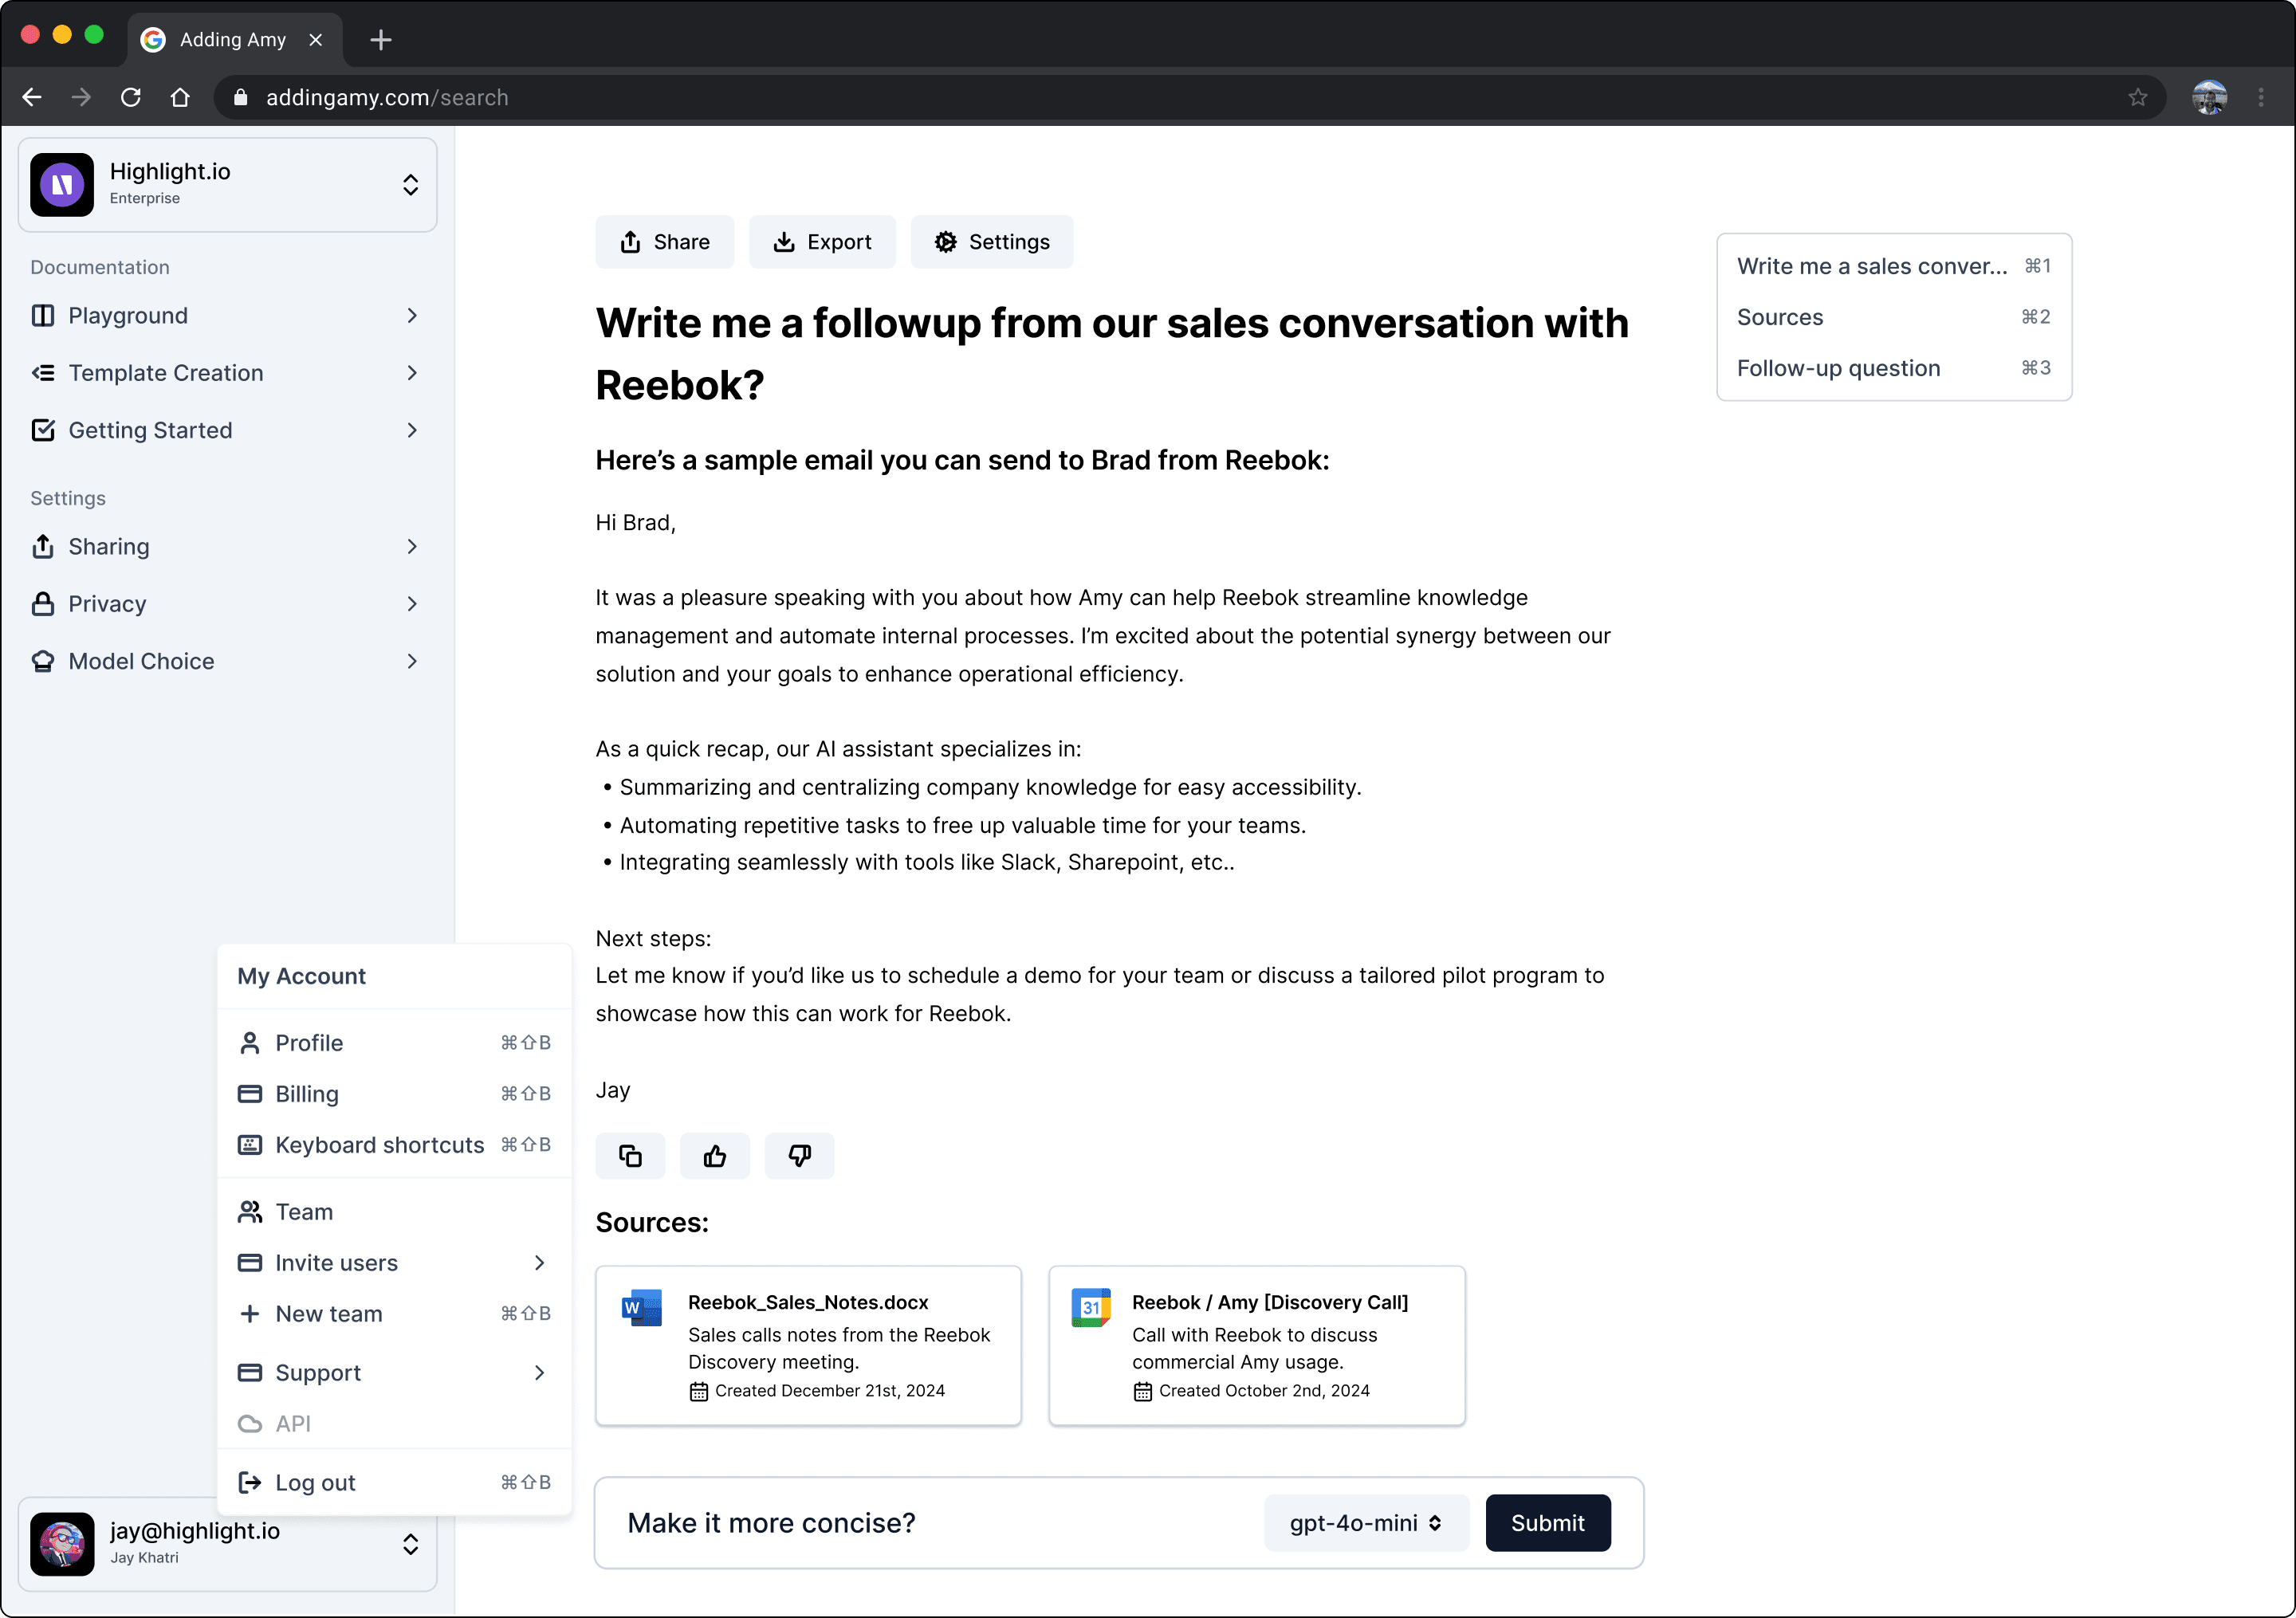This screenshot has width=2296, height=1618.
Task: Open a new browser tab with plus icon
Action: [x=380, y=40]
